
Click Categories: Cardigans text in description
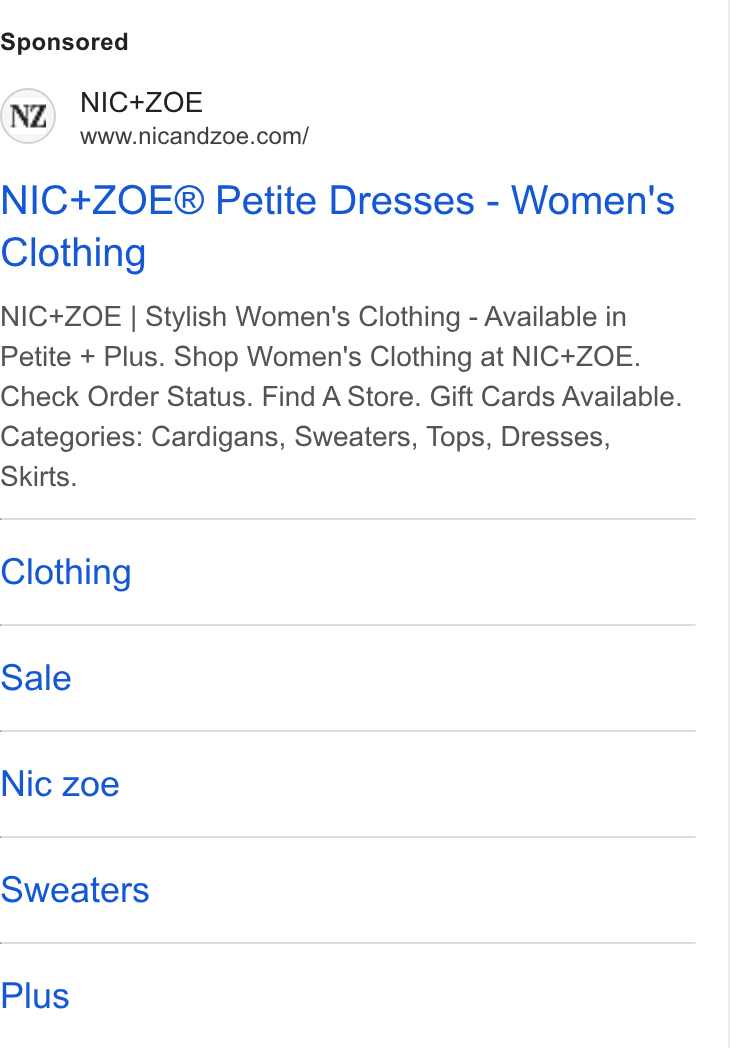coord(143,436)
